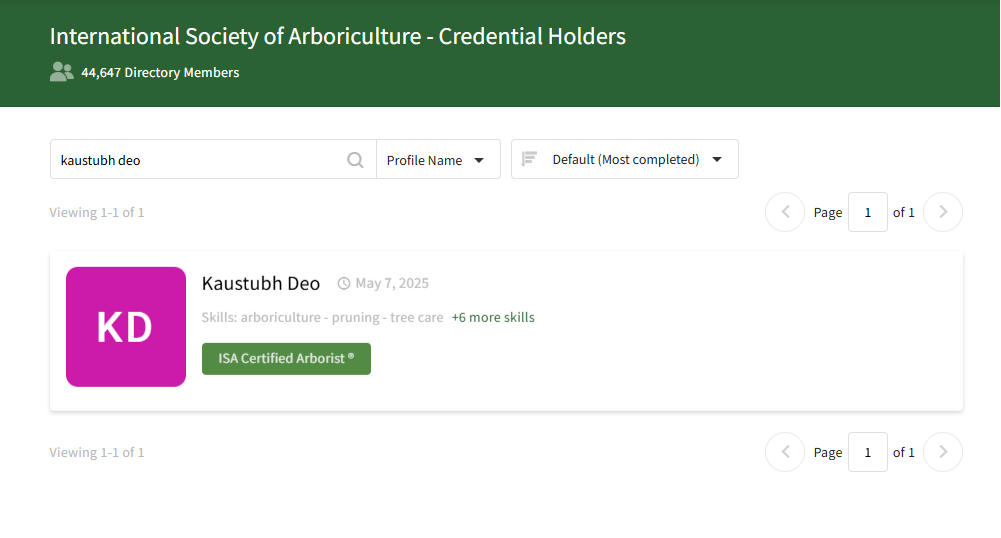Open the ISA Certified Arborist credential badge

point(286,359)
